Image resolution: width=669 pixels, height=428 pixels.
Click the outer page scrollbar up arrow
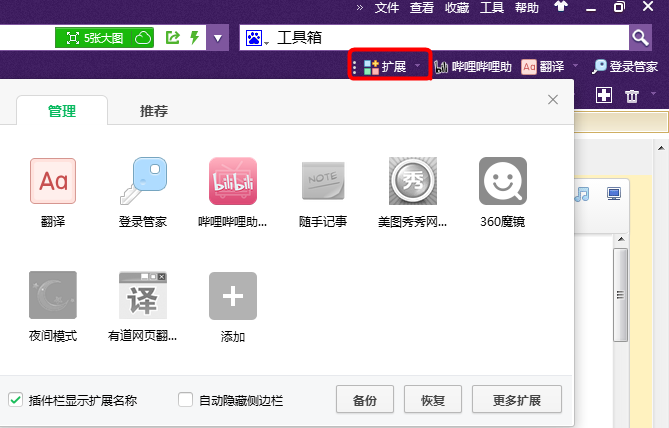pyautogui.click(x=661, y=148)
